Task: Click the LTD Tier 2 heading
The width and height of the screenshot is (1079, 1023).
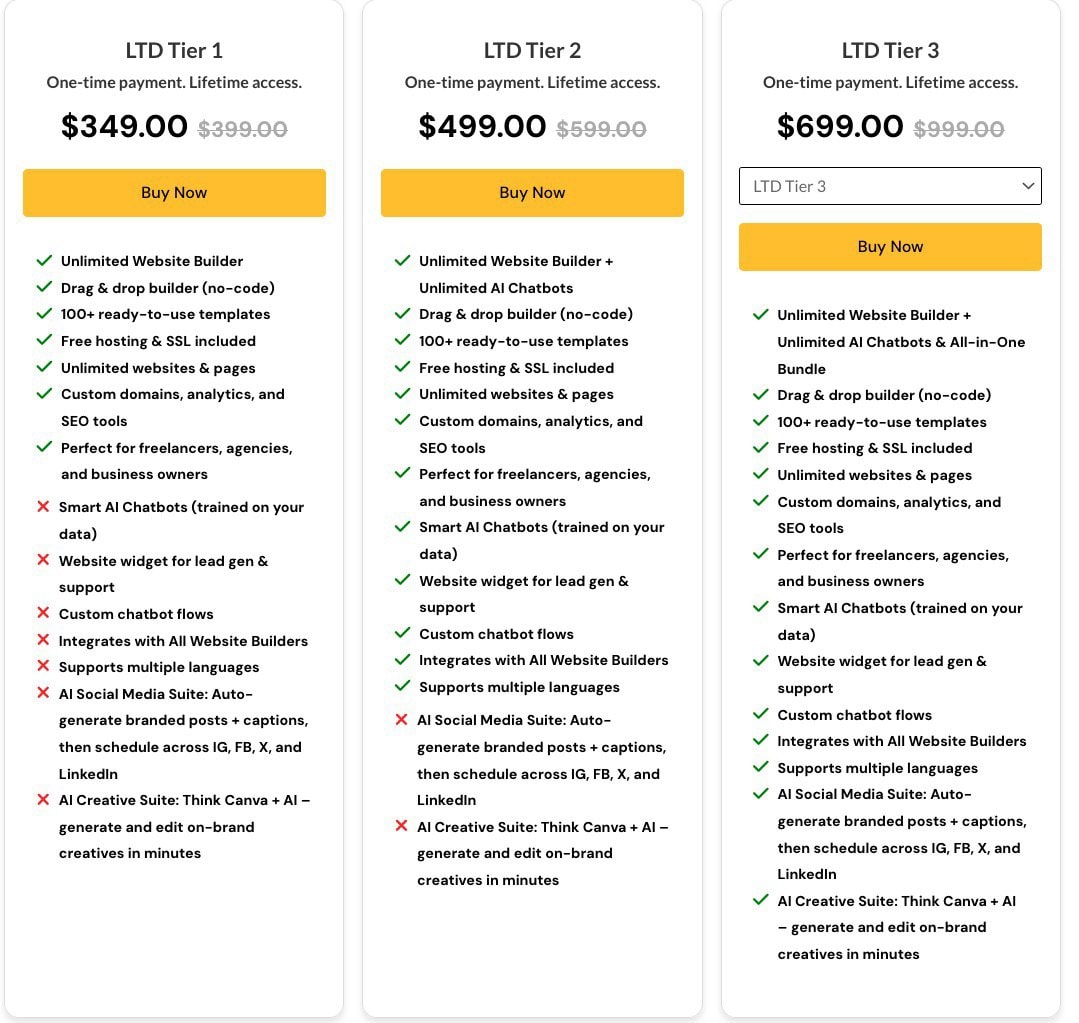Action: tap(532, 50)
